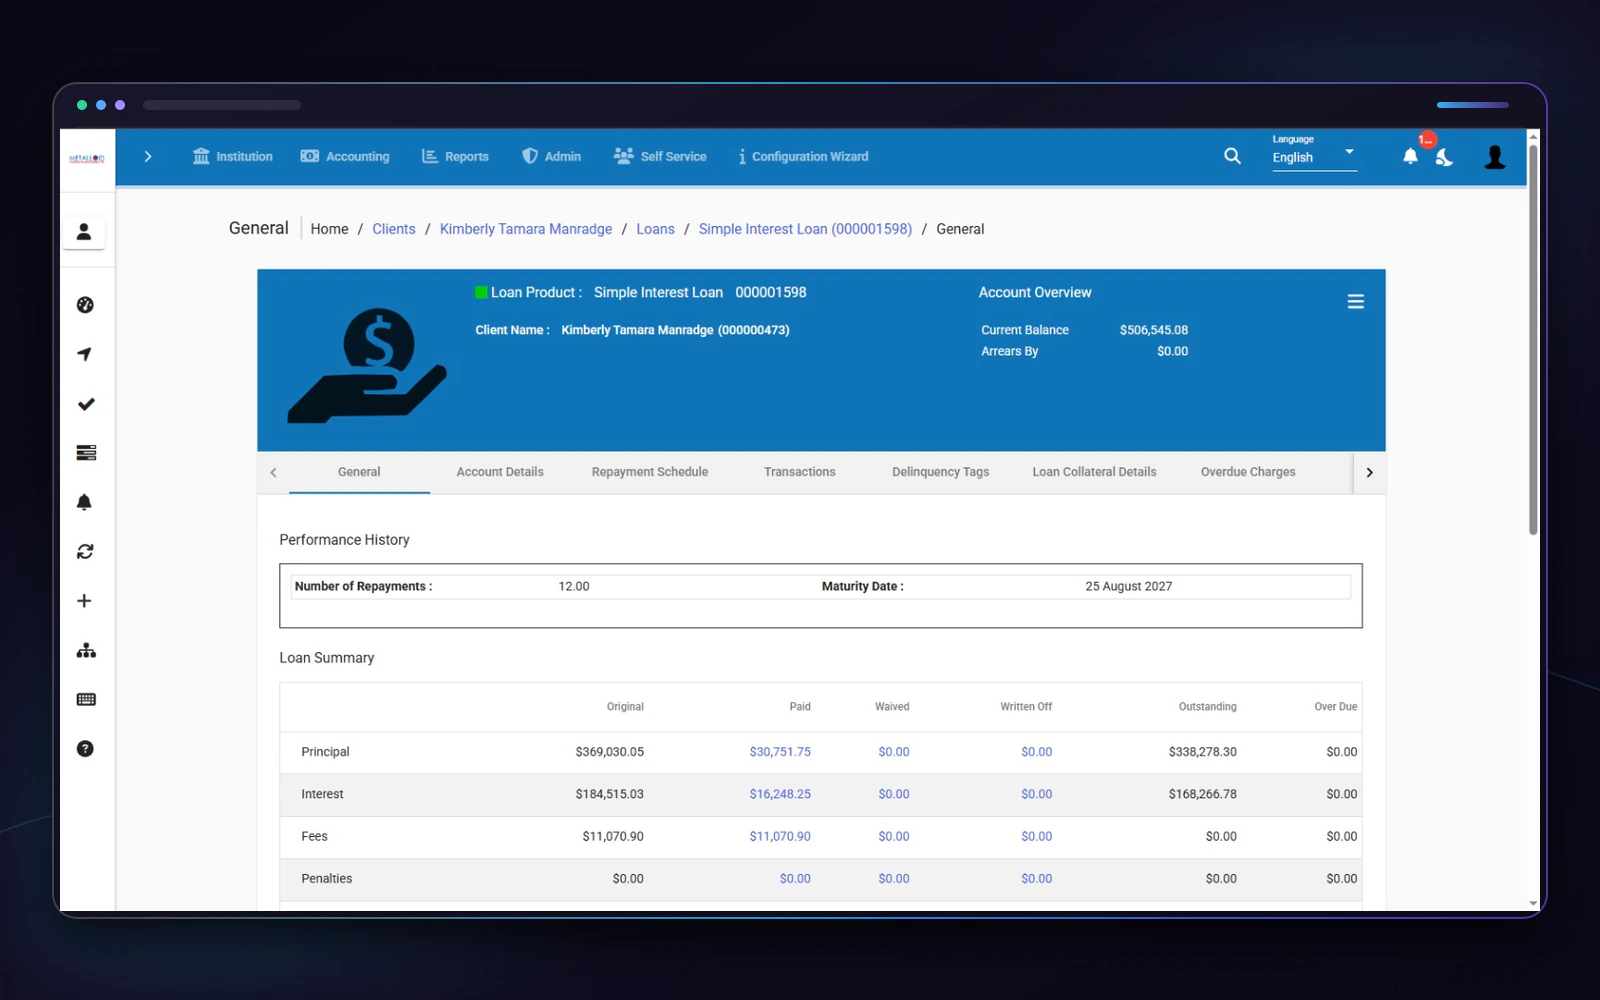
Task: Click the sidebar server list icon
Action: click(86, 453)
